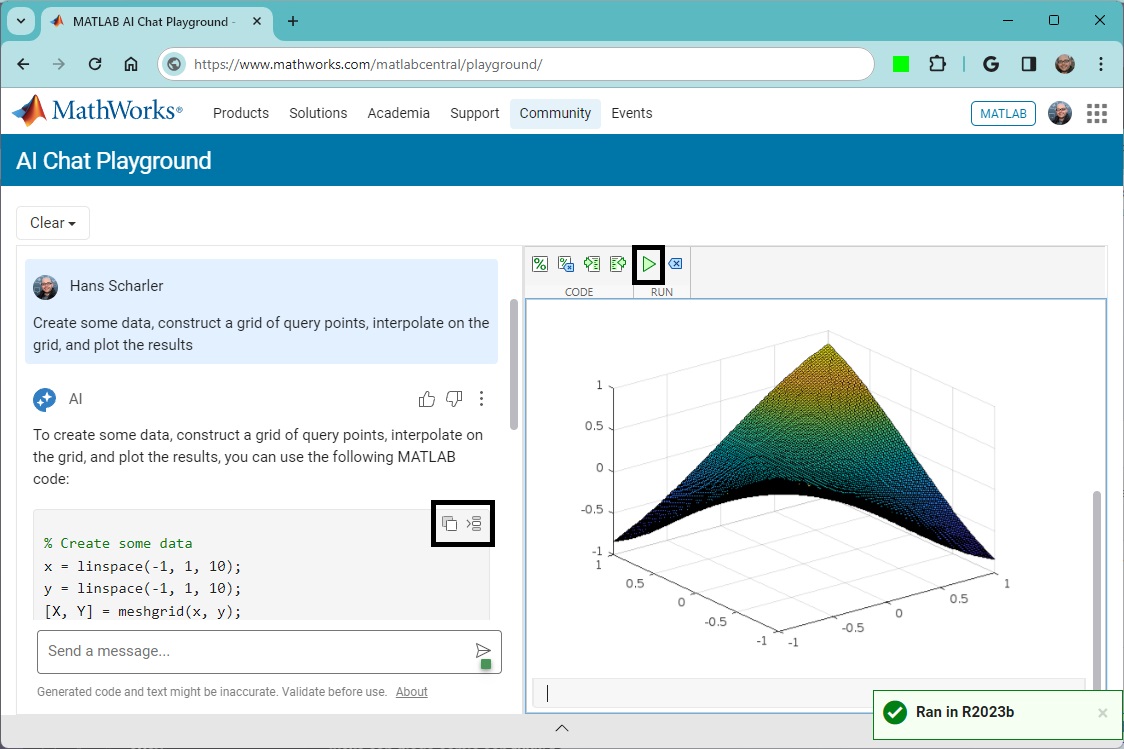Image resolution: width=1124 pixels, height=749 pixels.
Task: Click the Uncomment code icon
Action: (x=566, y=264)
